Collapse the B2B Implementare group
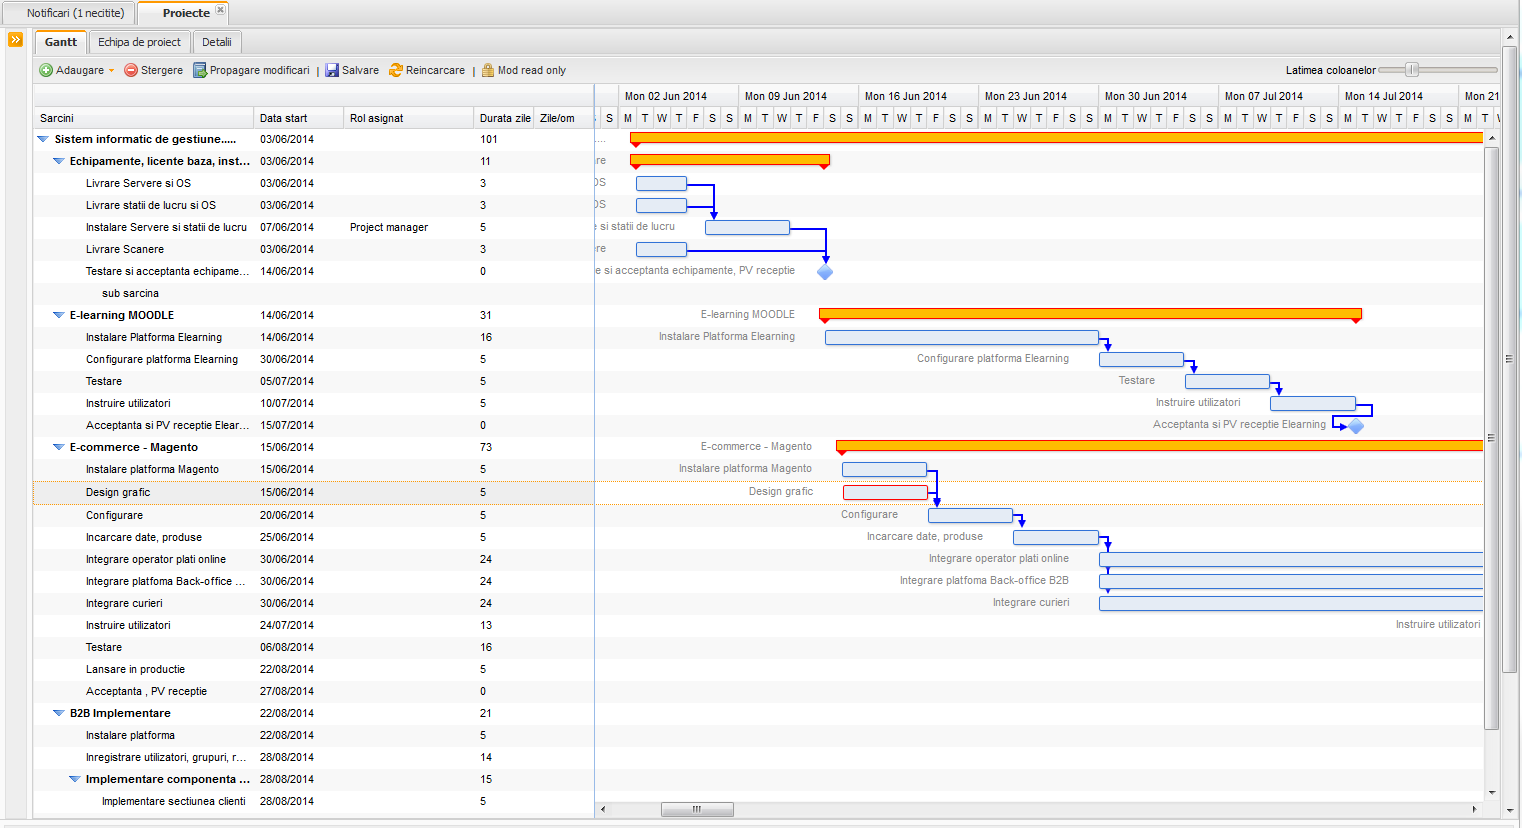This screenshot has height=828, width=1522. (59, 713)
